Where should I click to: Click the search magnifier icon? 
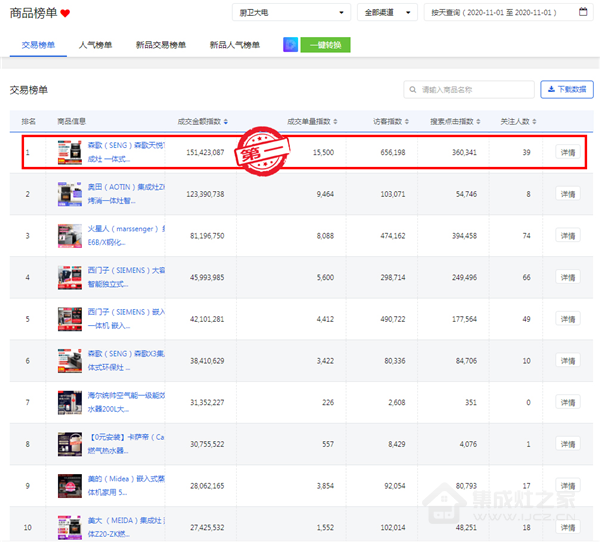pyautogui.click(x=412, y=90)
